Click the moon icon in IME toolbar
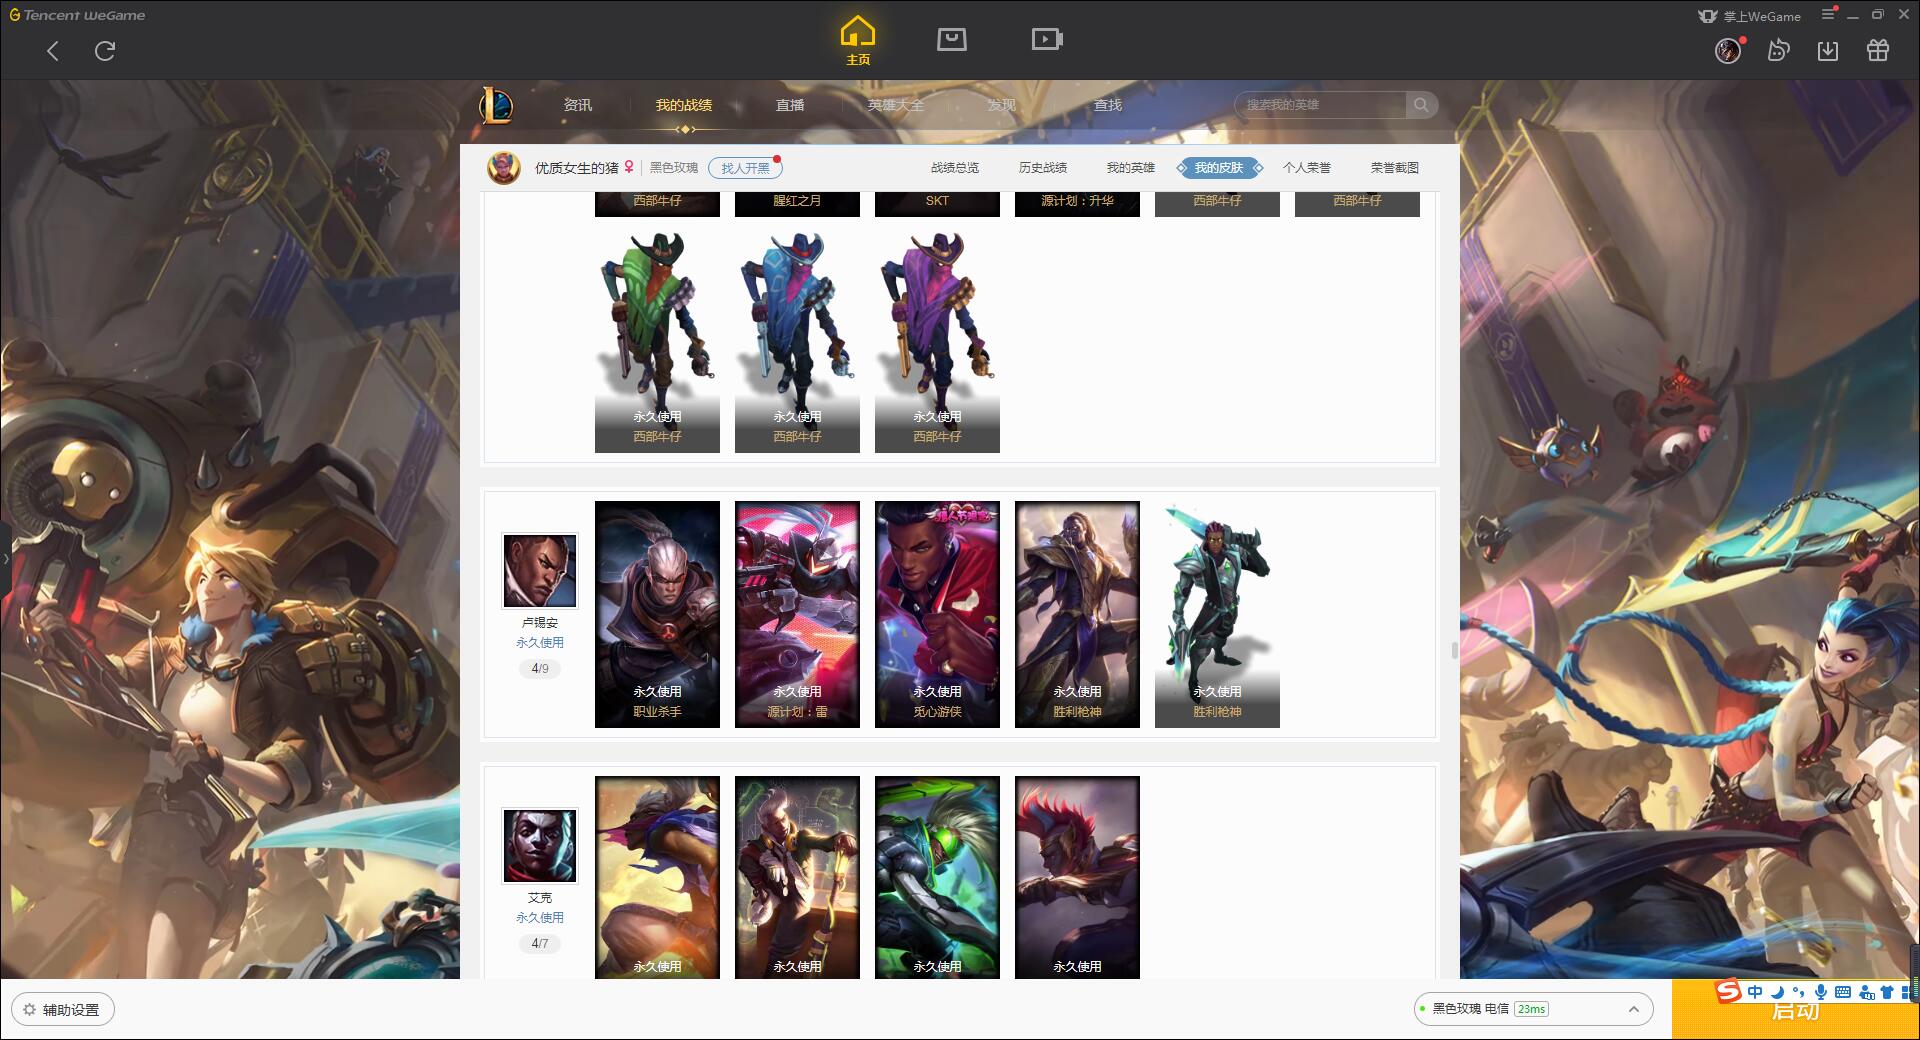Image resolution: width=1920 pixels, height=1040 pixels. tap(1778, 992)
